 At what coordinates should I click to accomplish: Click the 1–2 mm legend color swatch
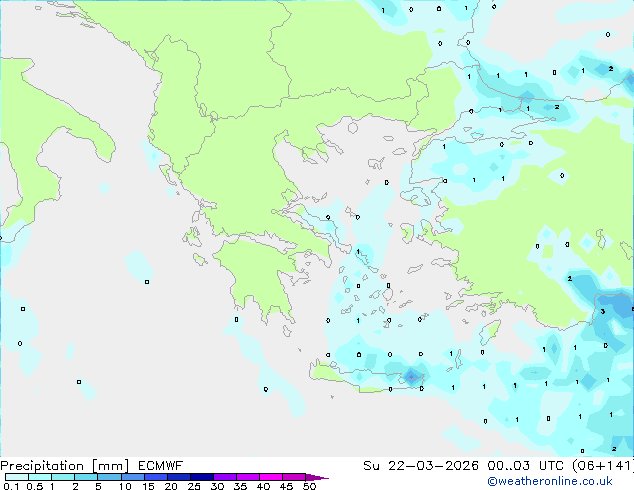tap(63, 477)
